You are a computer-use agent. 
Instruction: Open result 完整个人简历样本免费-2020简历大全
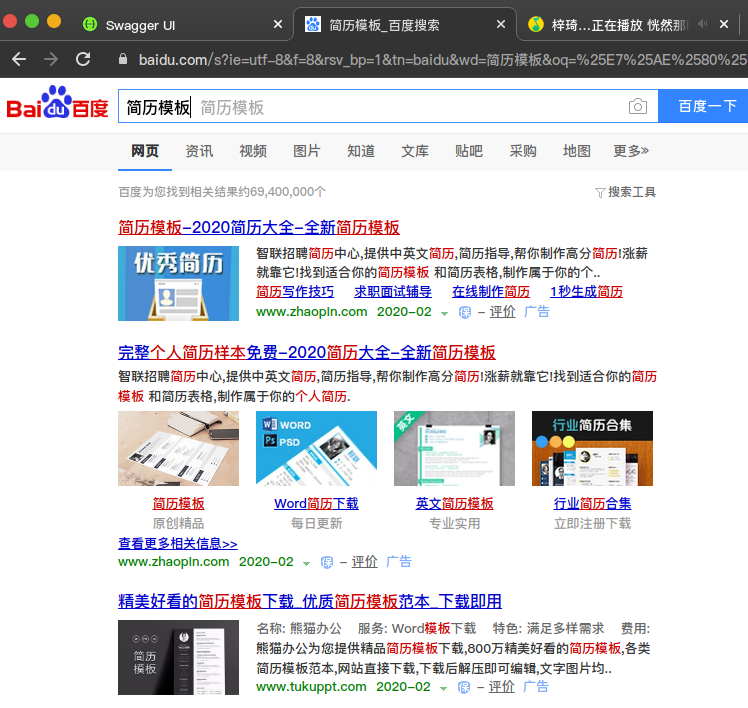click(x=307, y=353)
